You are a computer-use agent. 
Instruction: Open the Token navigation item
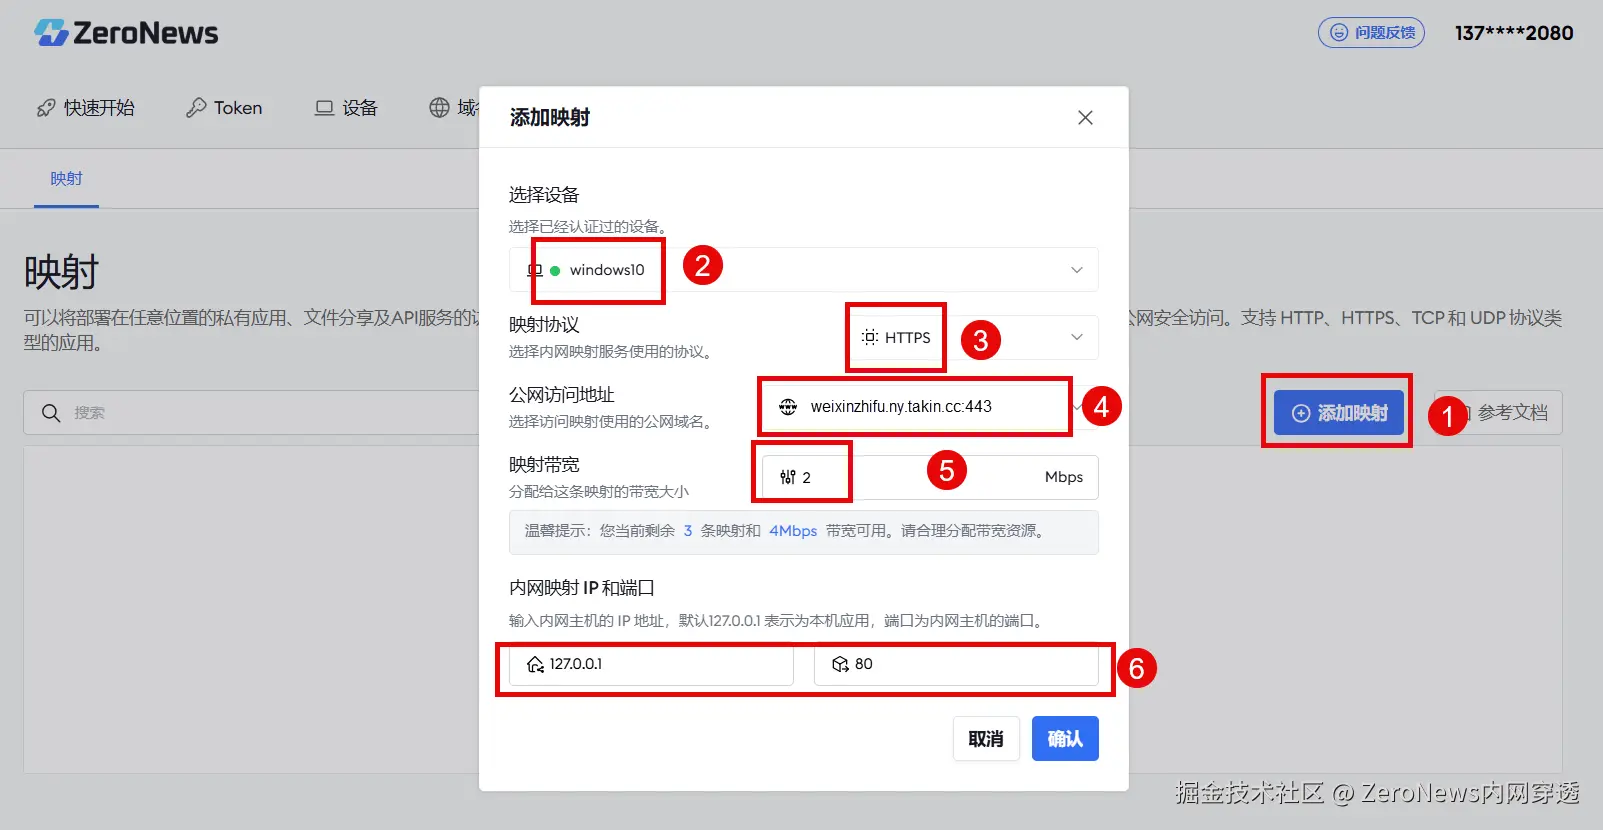point(224,108)
